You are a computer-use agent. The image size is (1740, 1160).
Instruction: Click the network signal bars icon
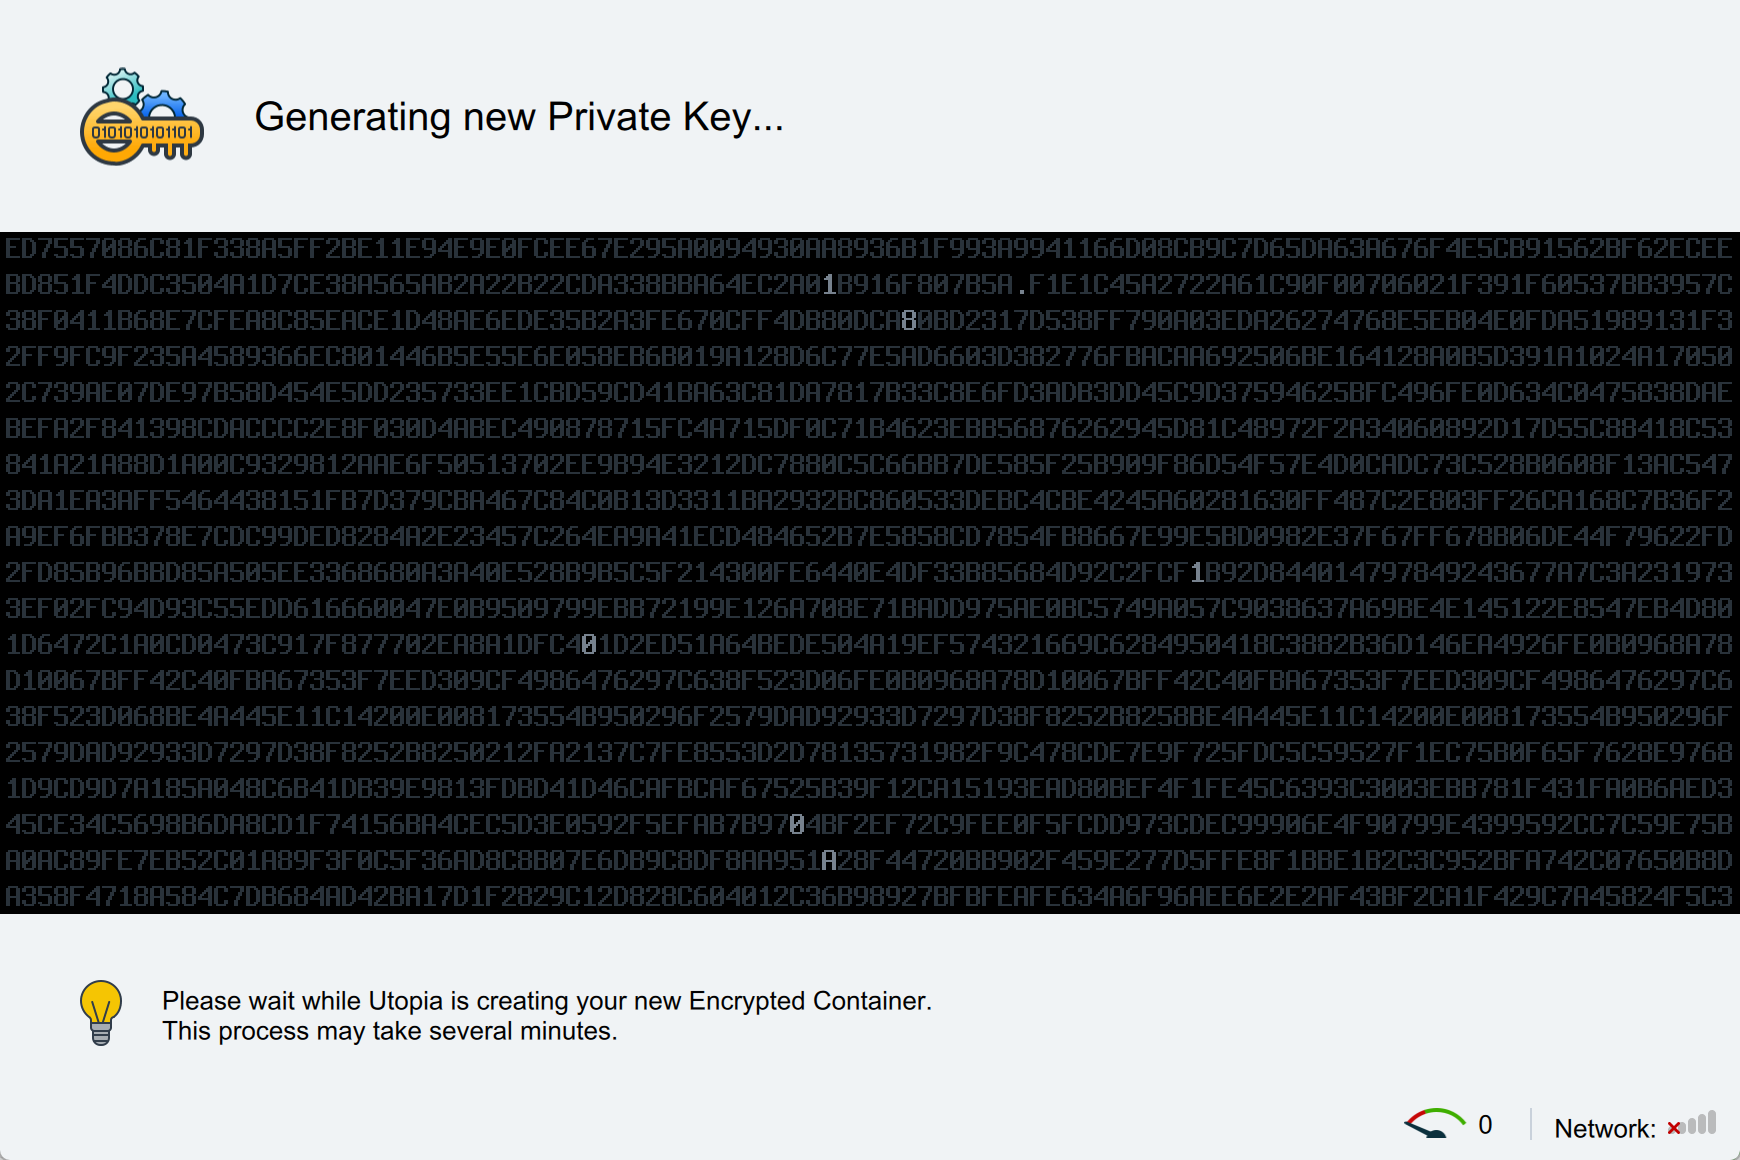click(x=1702, y=1124)
